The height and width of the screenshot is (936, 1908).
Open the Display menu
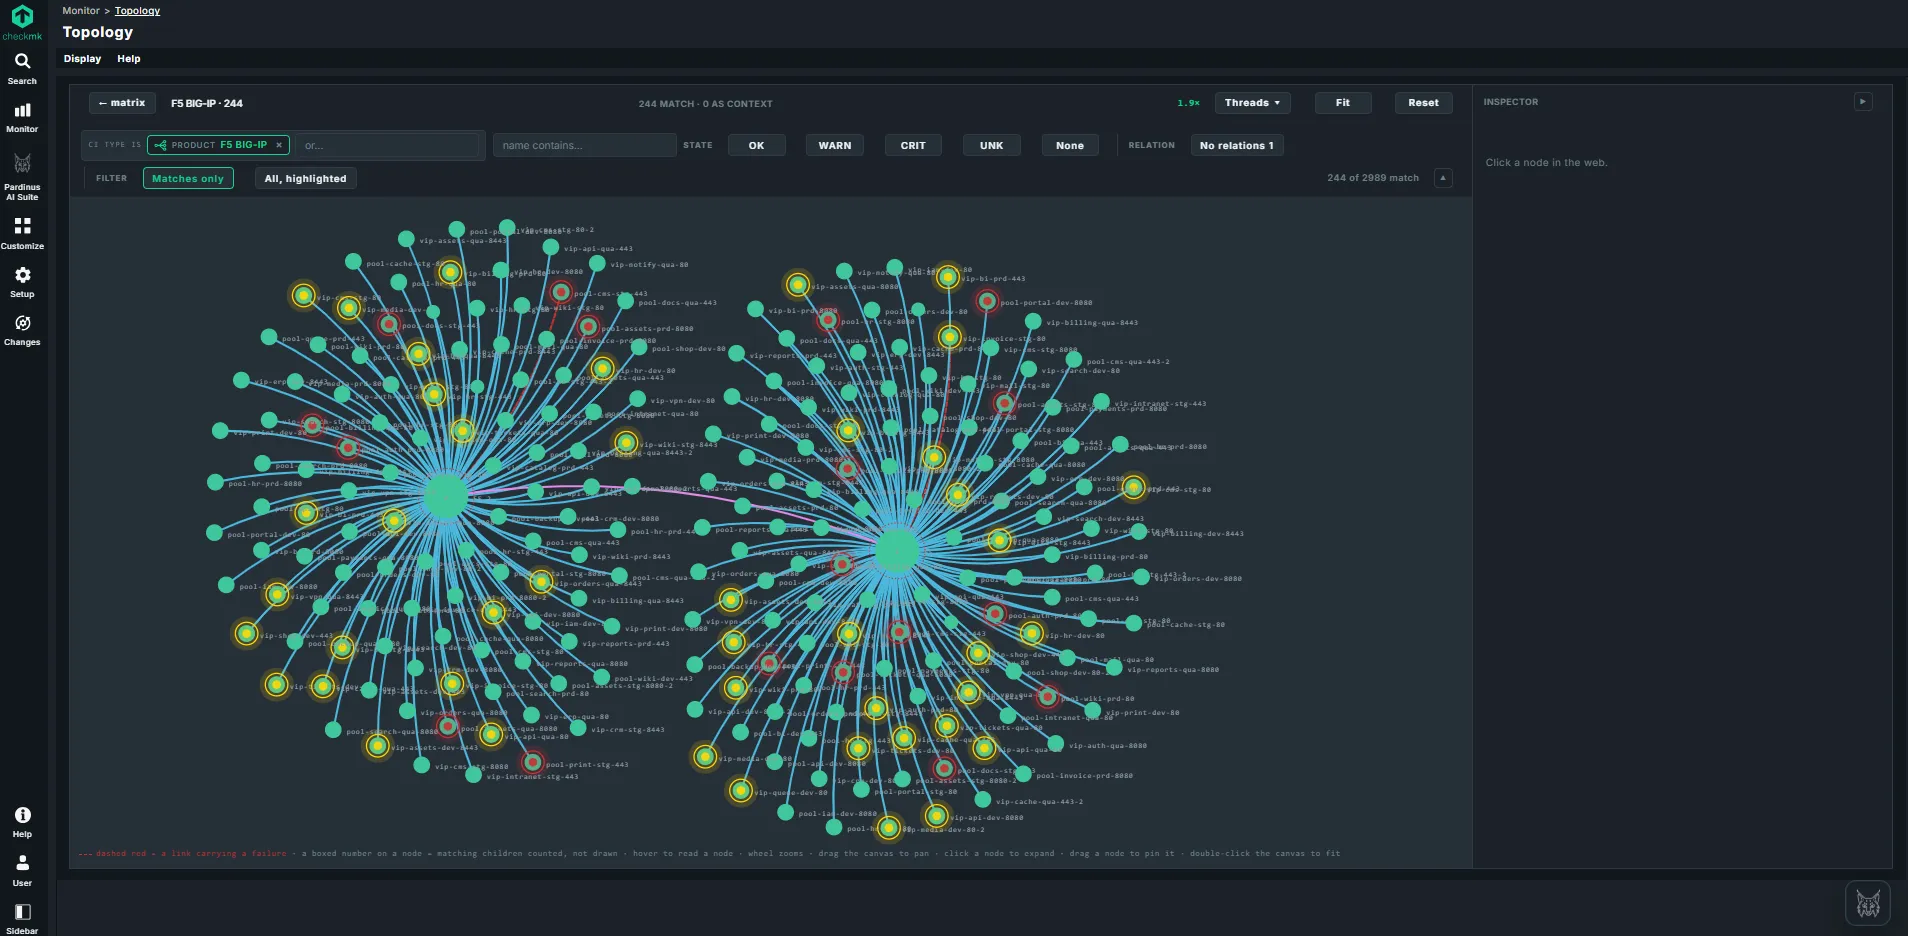(82, 59)
